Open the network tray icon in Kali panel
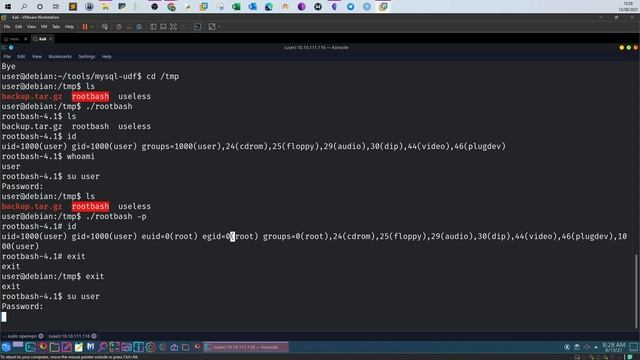Viewport: 640px width, 360px height. pyautogui.click(x=587, y=347)
